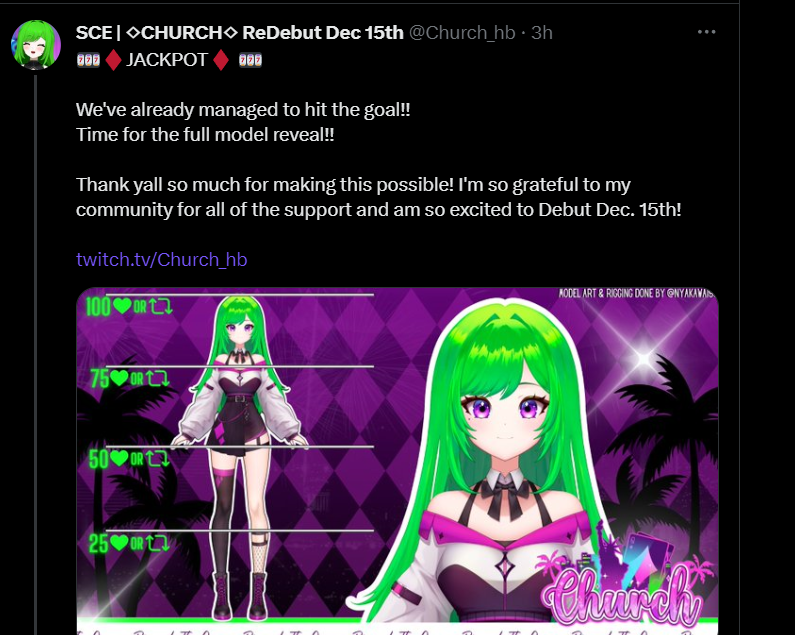This screenshot has width=795, height=635.
Task: Click the red diamond before JACKPOT
Action: (x=113, y=60)
